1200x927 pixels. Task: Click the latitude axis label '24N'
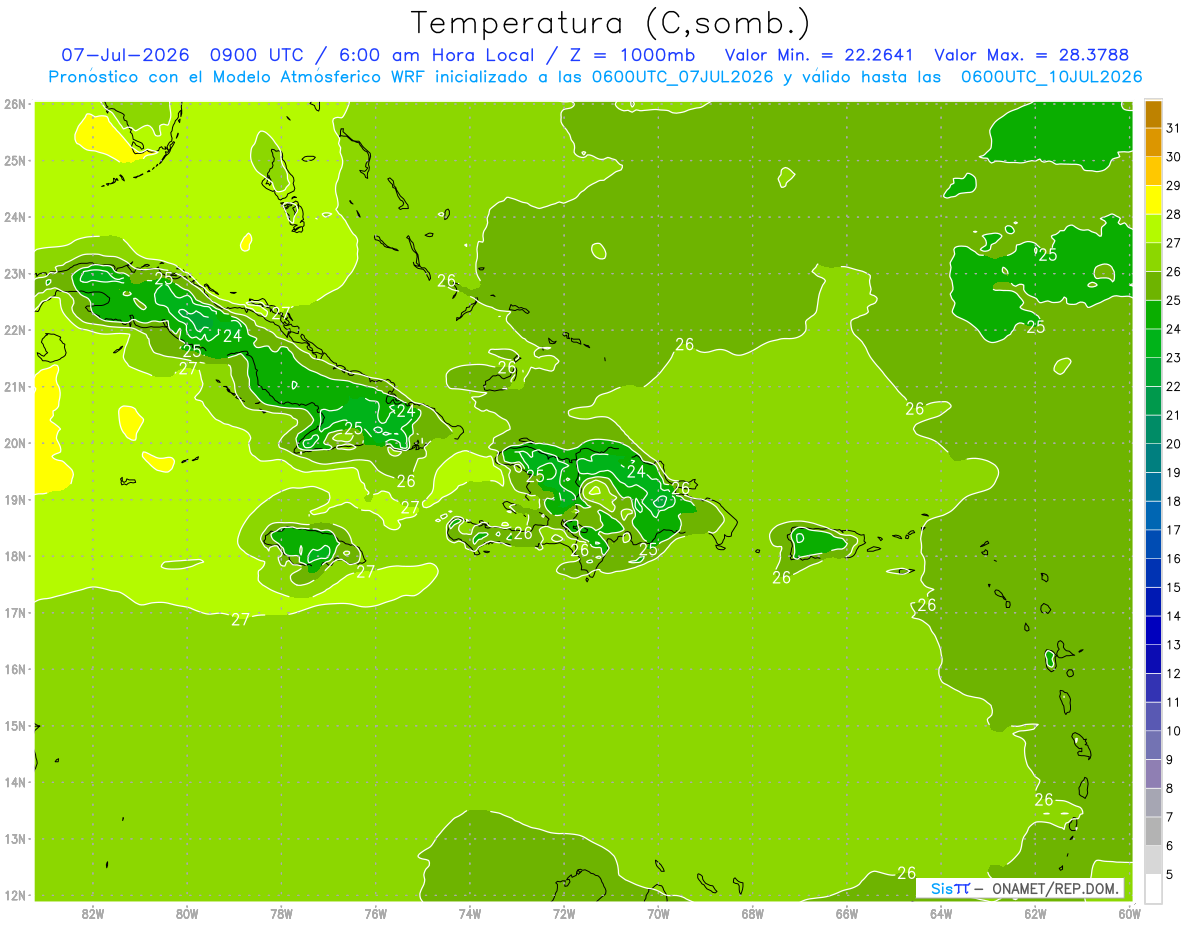15,217
